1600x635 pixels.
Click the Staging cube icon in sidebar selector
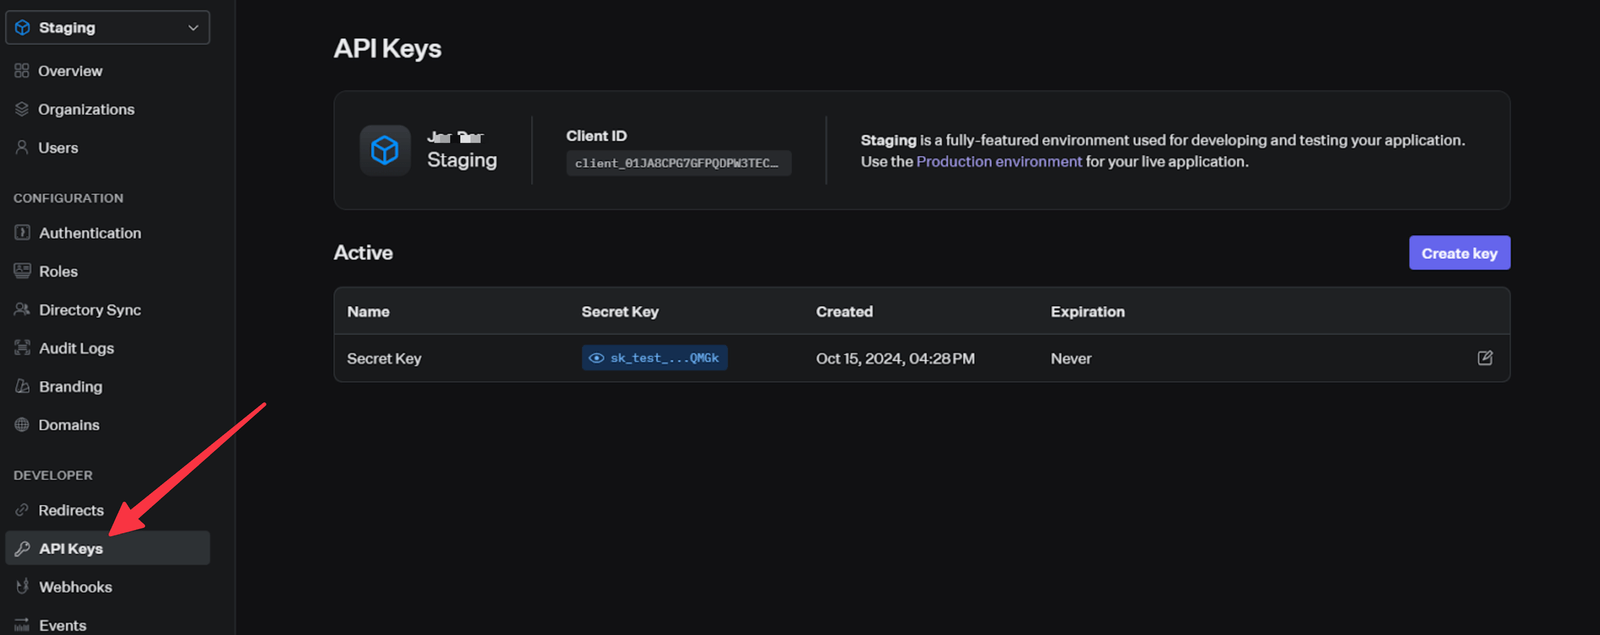[22, 28]
